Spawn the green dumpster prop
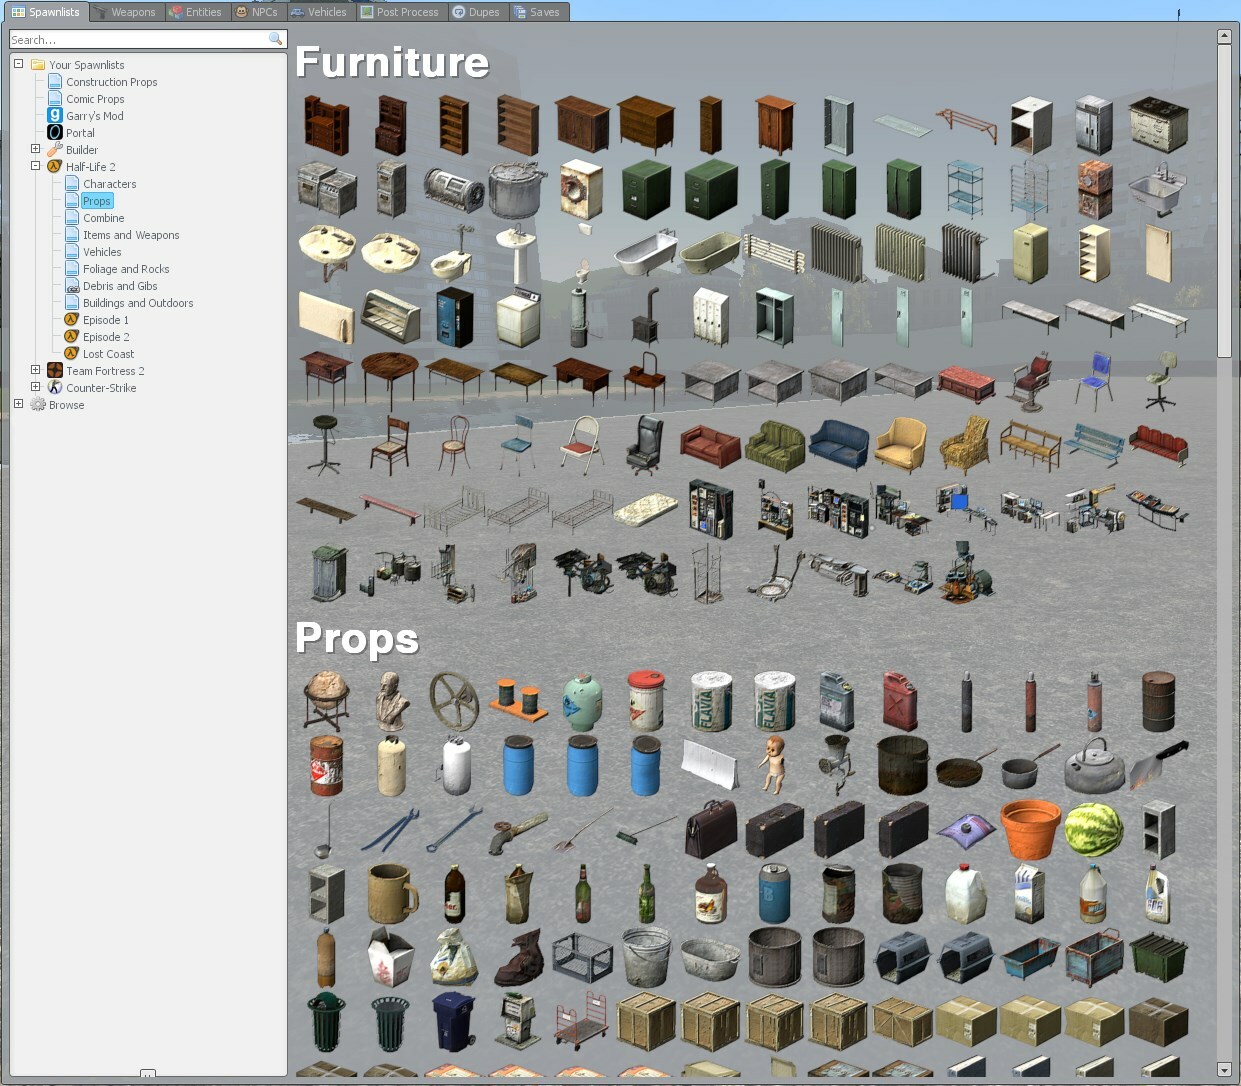Viewport: 1241px width, 1086px height. (1158, 958)
